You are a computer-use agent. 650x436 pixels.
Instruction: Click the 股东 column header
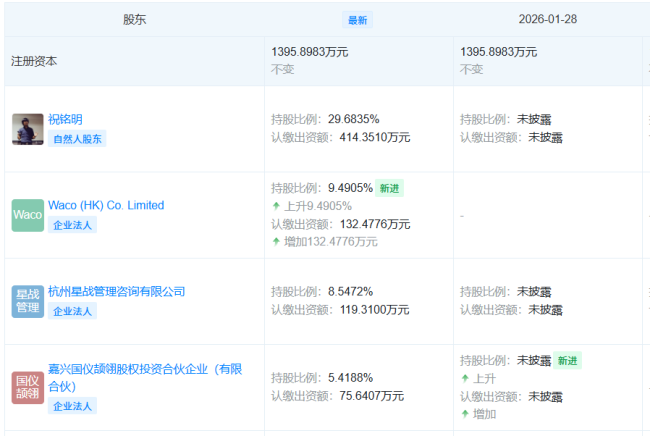coord(134,19)
